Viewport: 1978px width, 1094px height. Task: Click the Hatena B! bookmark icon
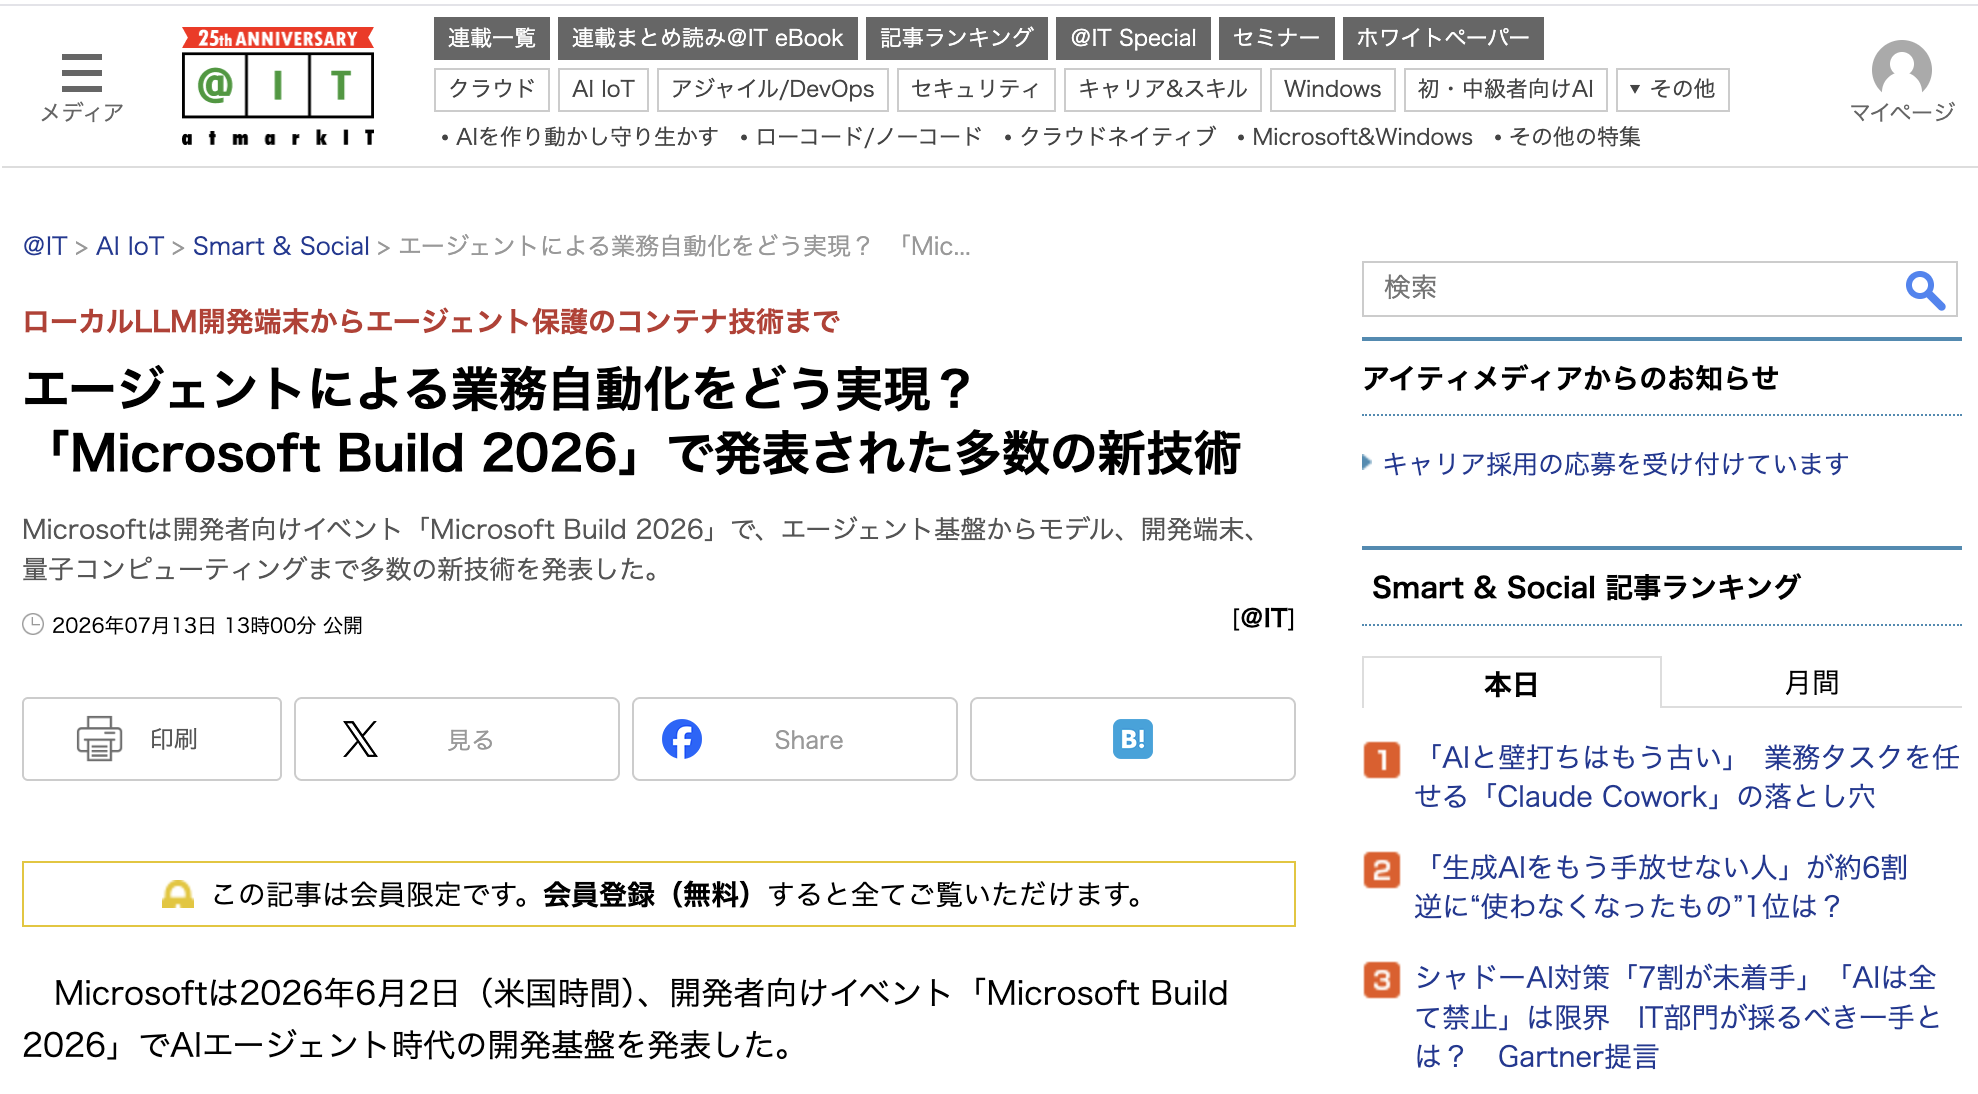pos(1133,739)
